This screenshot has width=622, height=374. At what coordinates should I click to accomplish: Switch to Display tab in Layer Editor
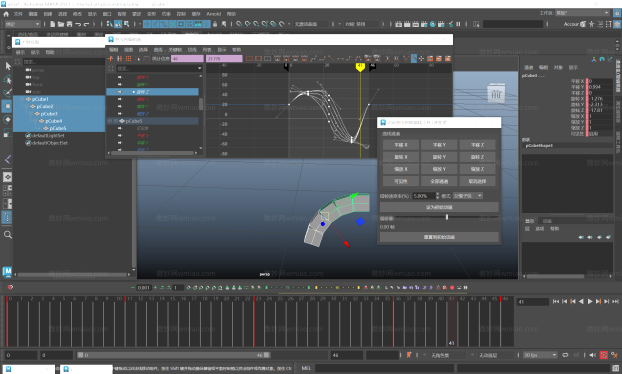[x=529, y=221]
